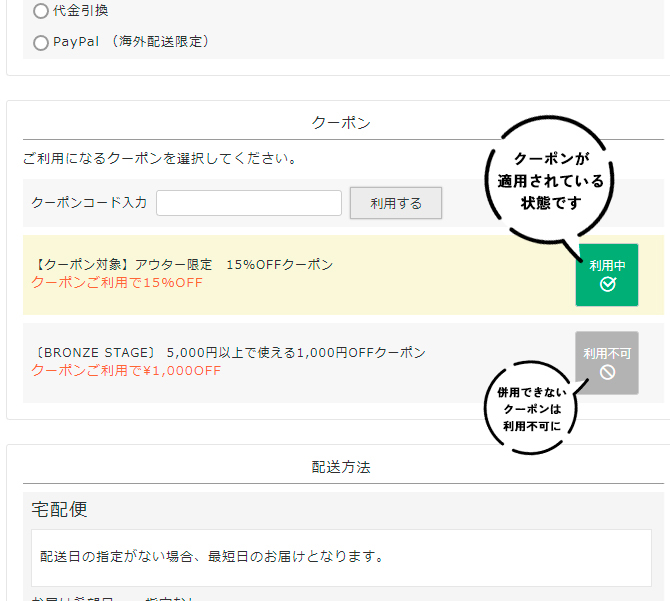This screenshot has width=670, height=601.
Task: Click the coupon code input field
Action: point(249,203)
